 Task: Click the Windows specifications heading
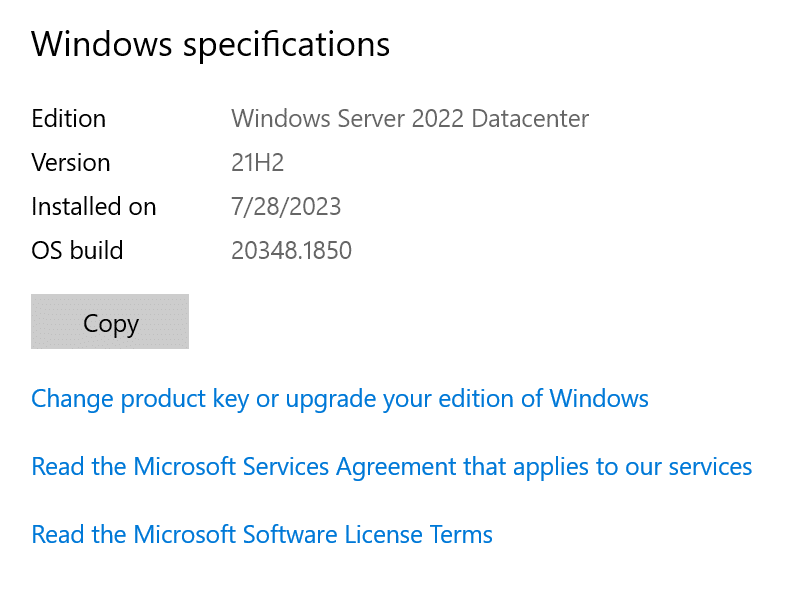point(210,44)
